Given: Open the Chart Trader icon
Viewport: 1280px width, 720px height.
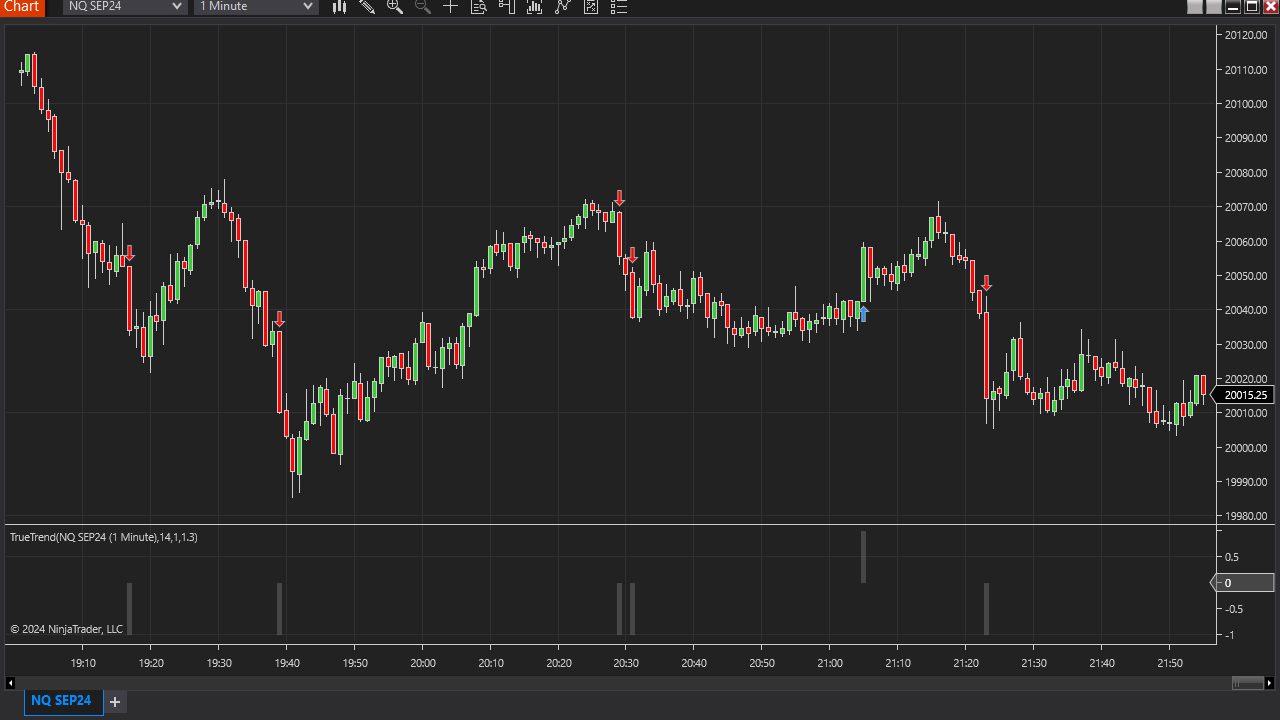Looking at the screenshot, I should [507, 7].
